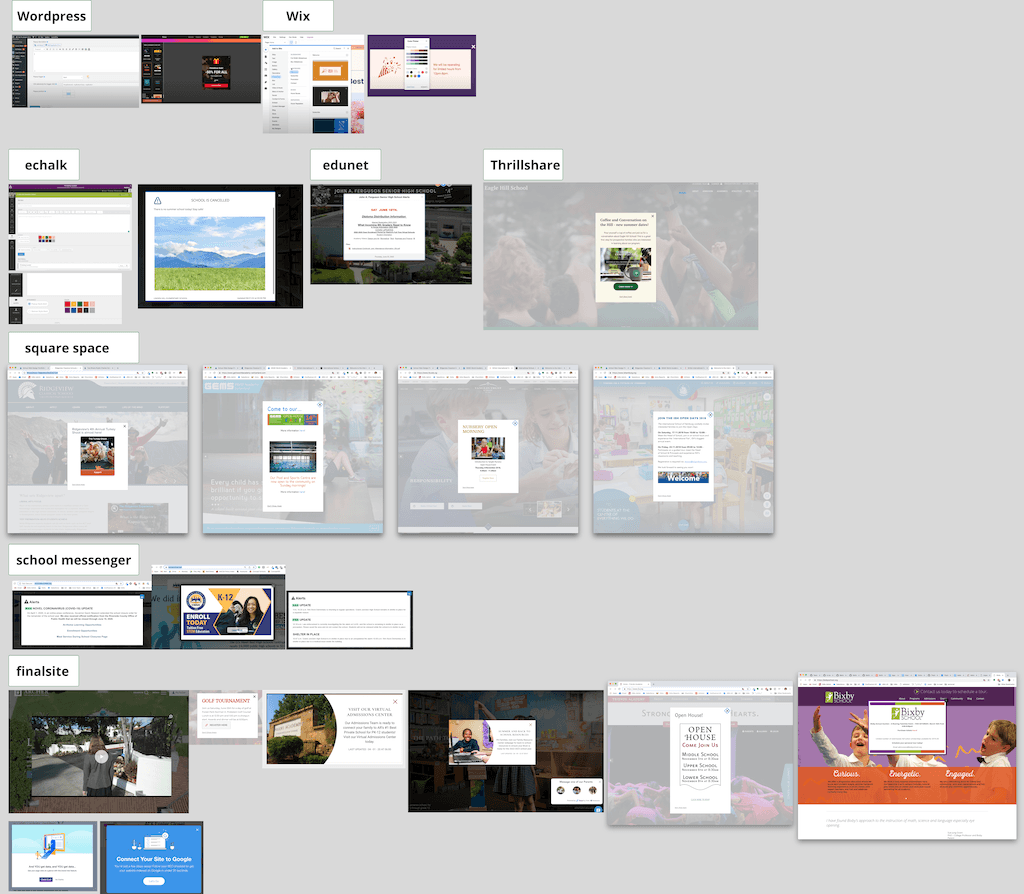Open the School Is Cancelled popup screenshot
Viewport: 1024px width, 894px height.
tap(220, 246)
